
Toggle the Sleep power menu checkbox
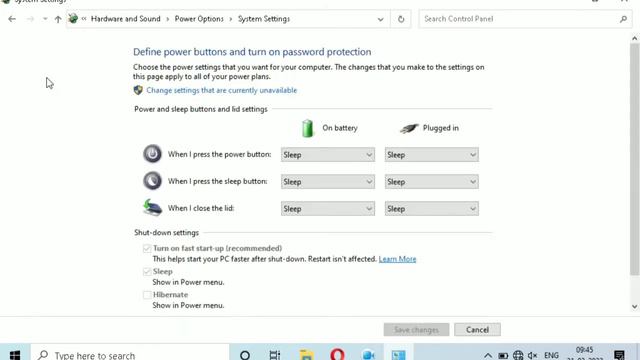pyautogui.click(x=147, y=271)
